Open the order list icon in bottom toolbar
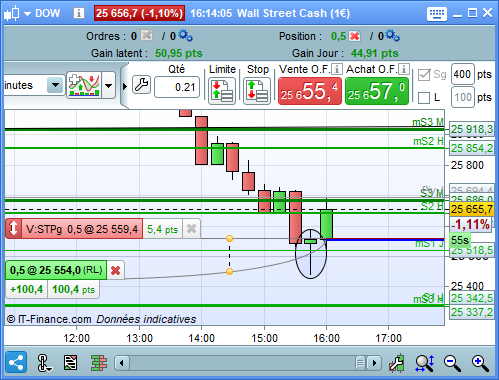This screenshot has height=380, width=499. (70, 363)
